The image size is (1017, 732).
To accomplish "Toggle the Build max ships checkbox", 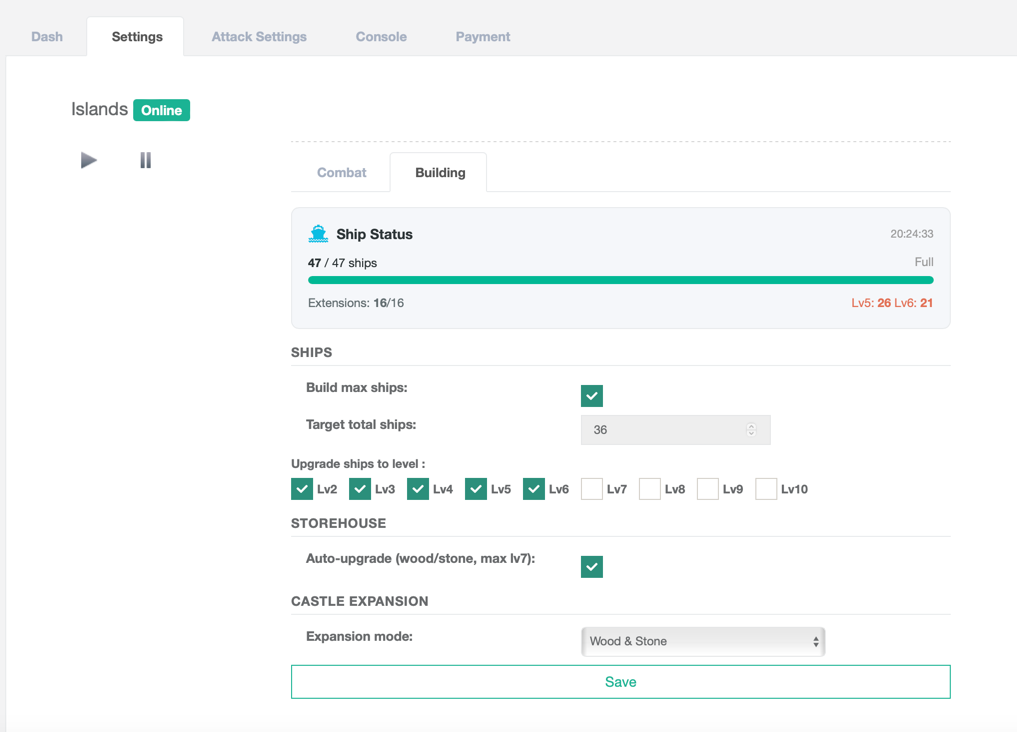I will pyautogui.click(x=592, y=396).
